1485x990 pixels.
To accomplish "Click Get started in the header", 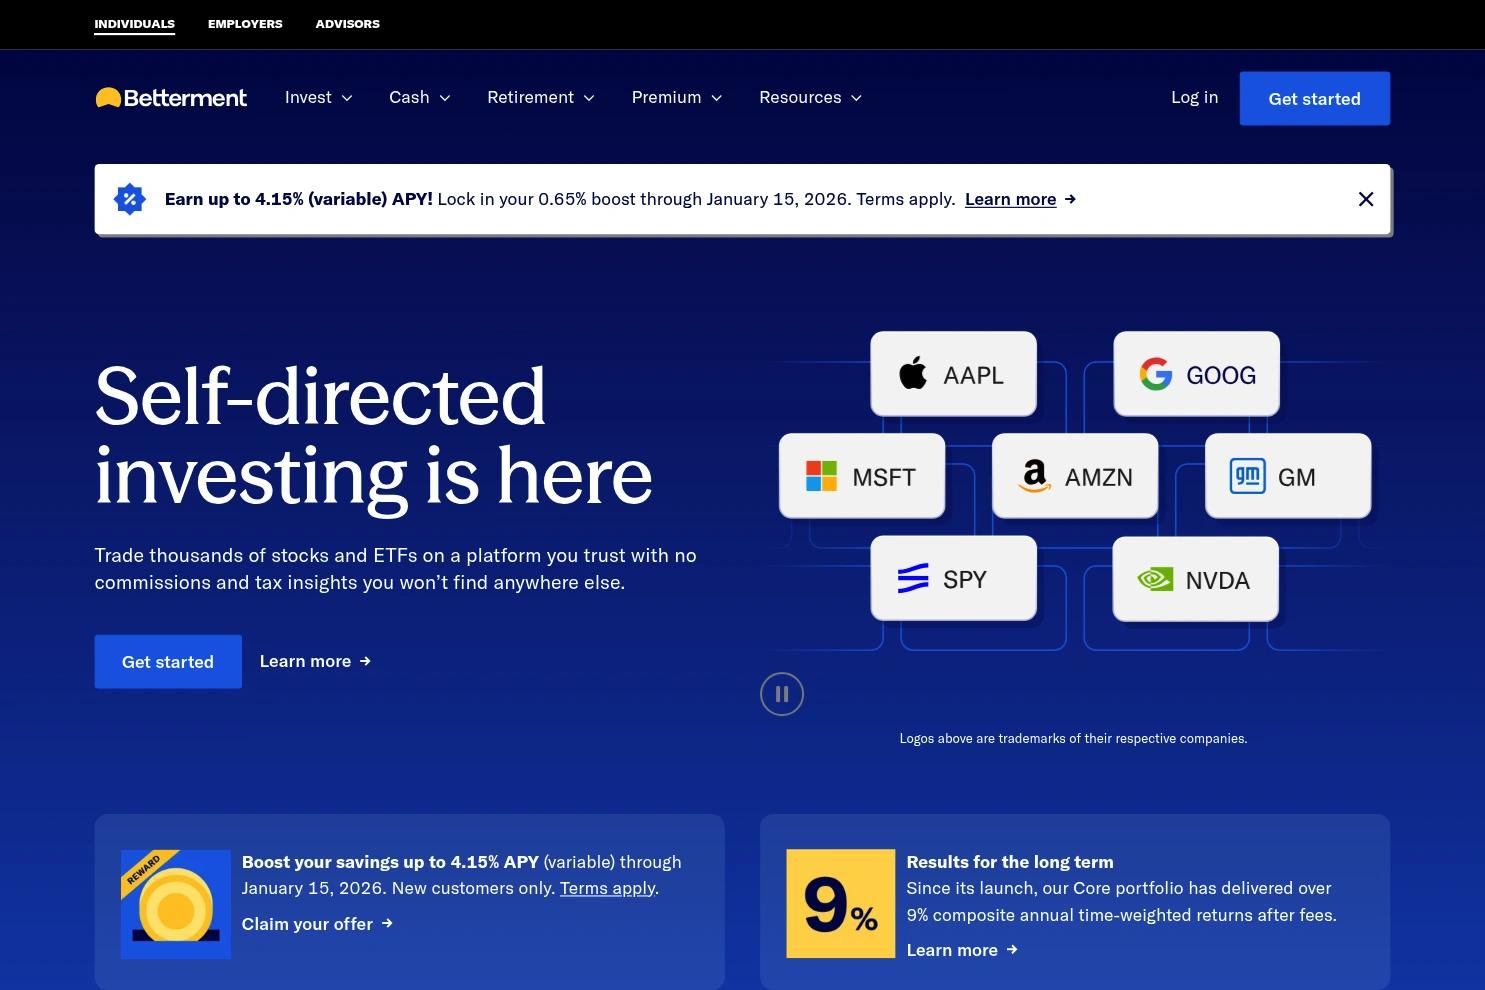I will [x=1315, y=98].
